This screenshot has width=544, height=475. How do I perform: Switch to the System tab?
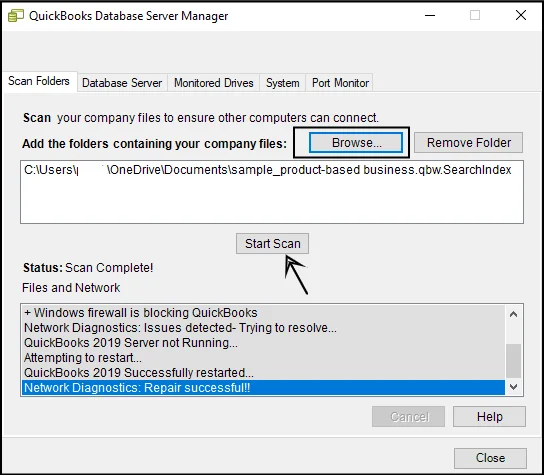point(282,83)
